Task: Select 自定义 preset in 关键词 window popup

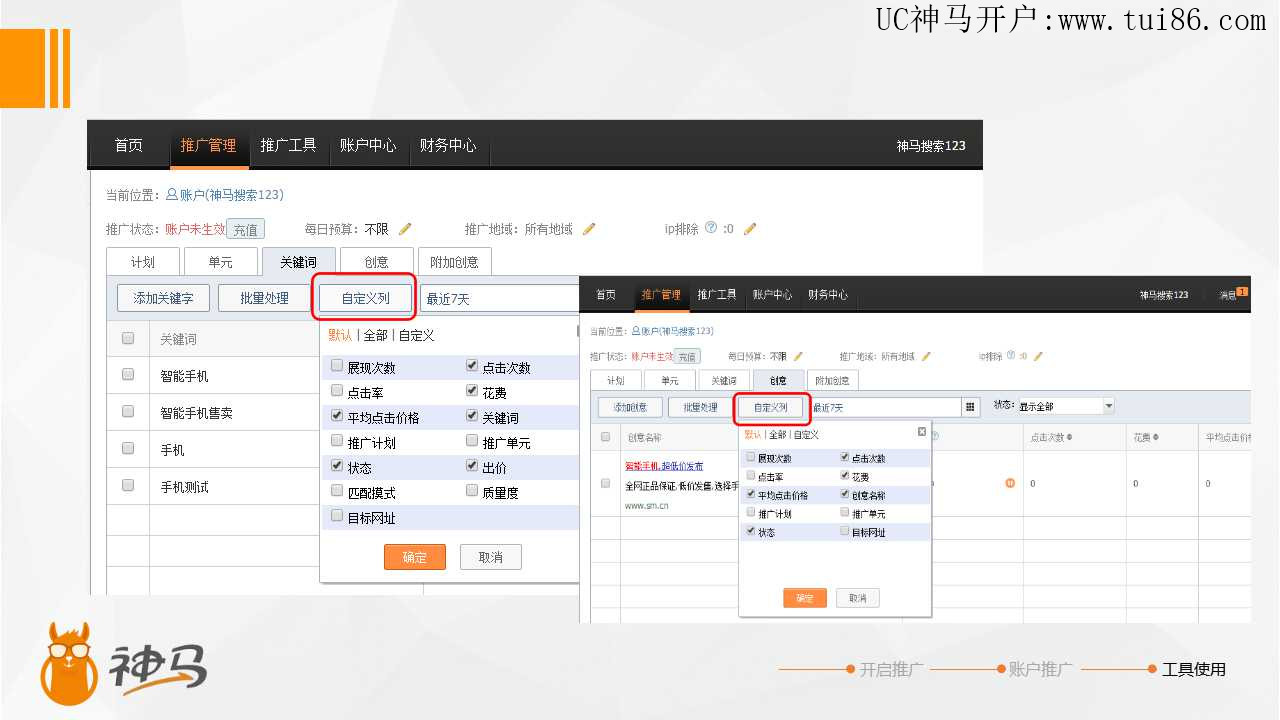Action: (x=416, y=335)
